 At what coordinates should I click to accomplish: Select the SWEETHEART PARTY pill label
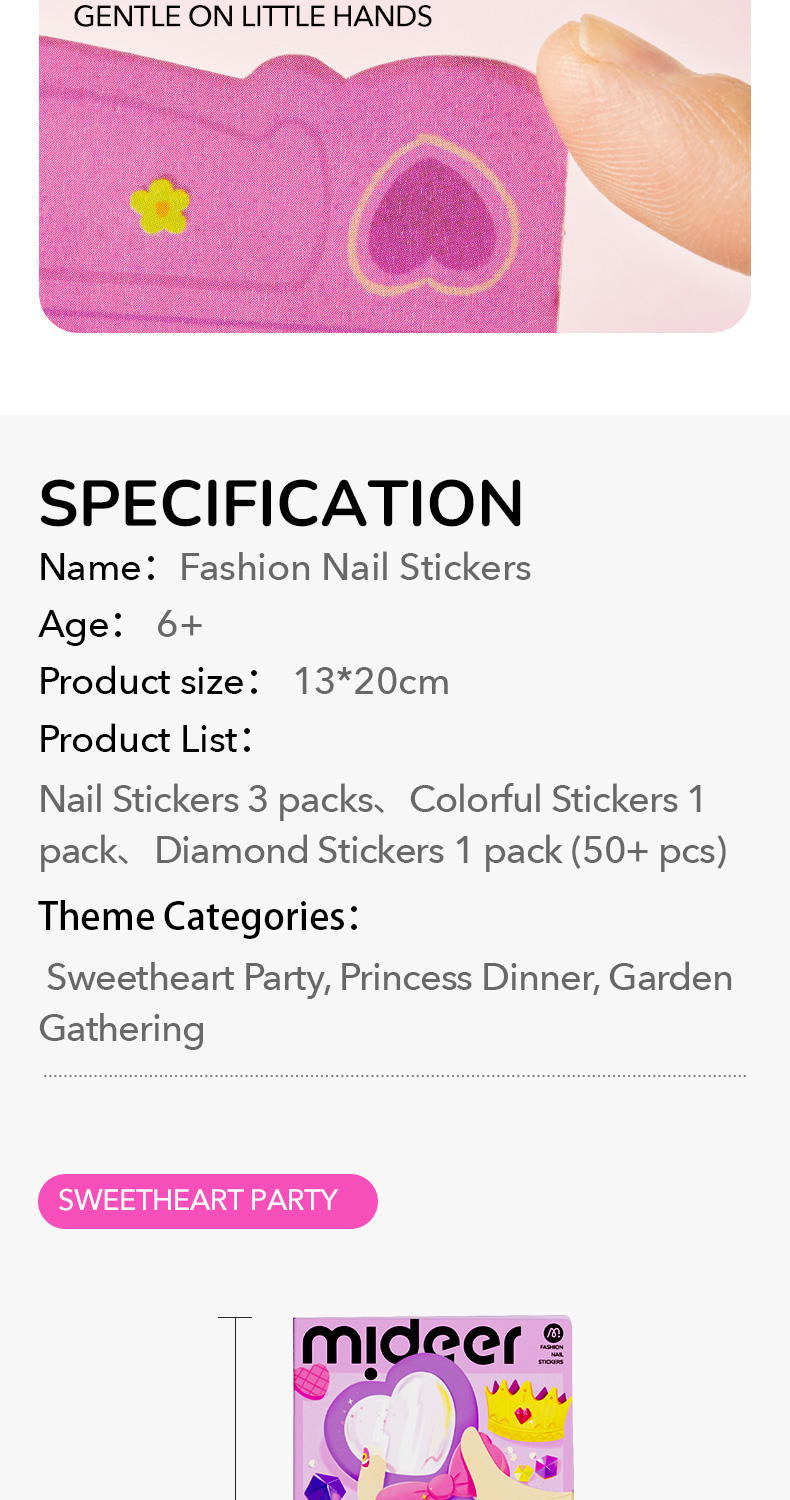tap(207, 1201)
